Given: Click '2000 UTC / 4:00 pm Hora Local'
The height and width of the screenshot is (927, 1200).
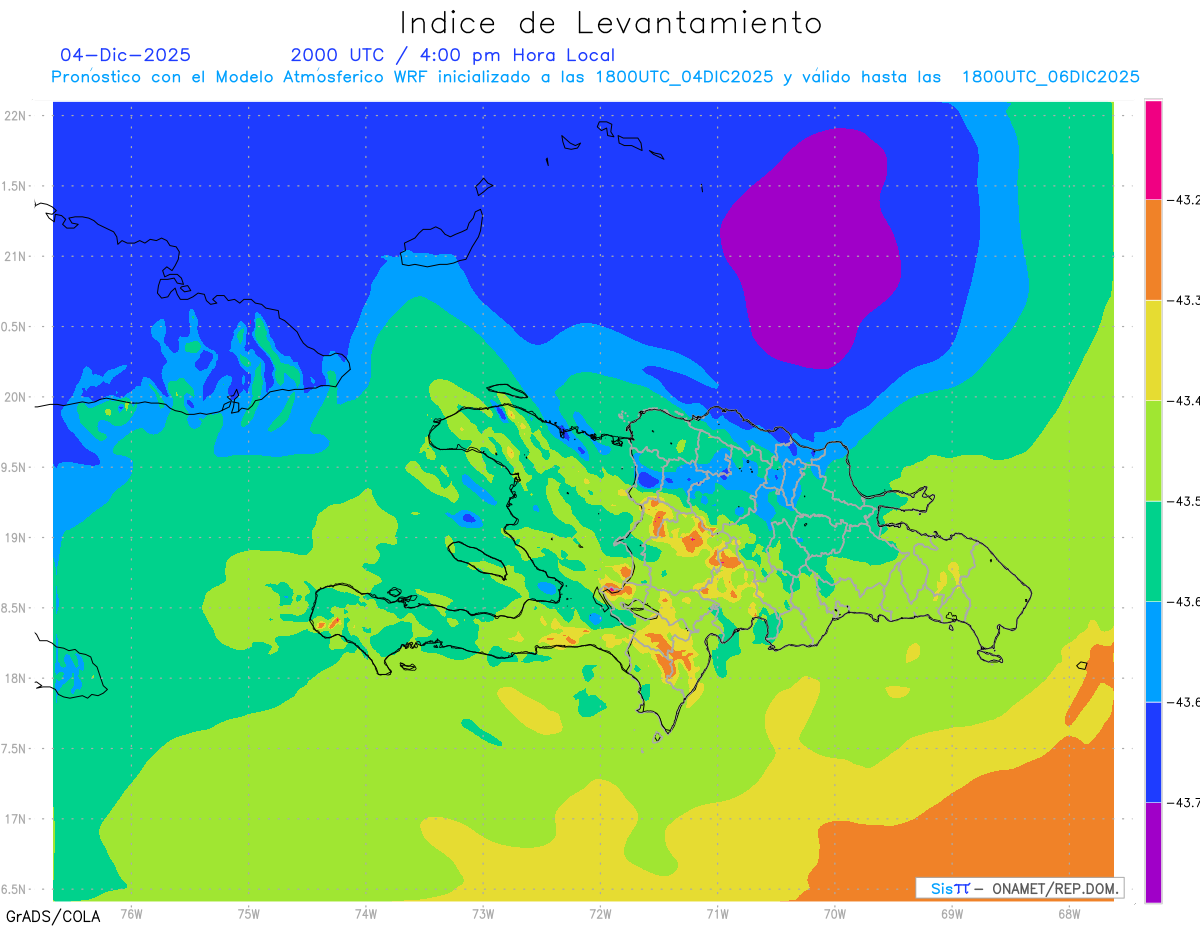Looking at the screenshot, I should [453, 55].
